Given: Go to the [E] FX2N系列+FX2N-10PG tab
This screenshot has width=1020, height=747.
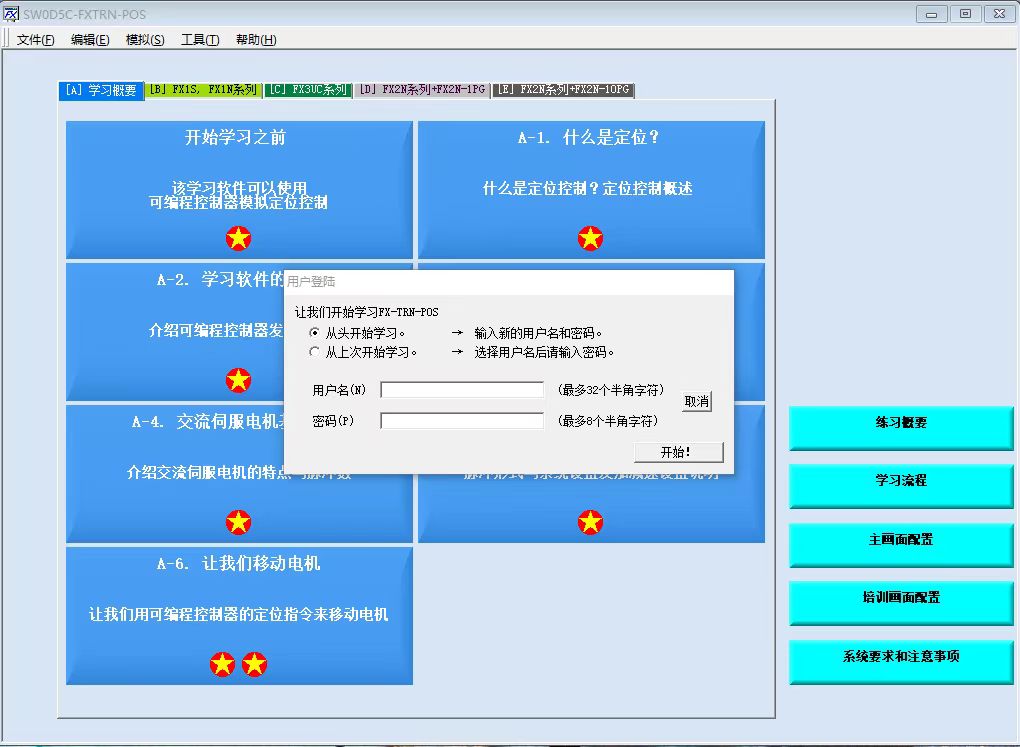Looking at the screenshot, I should pyautogui.click(x=563, y=90).
